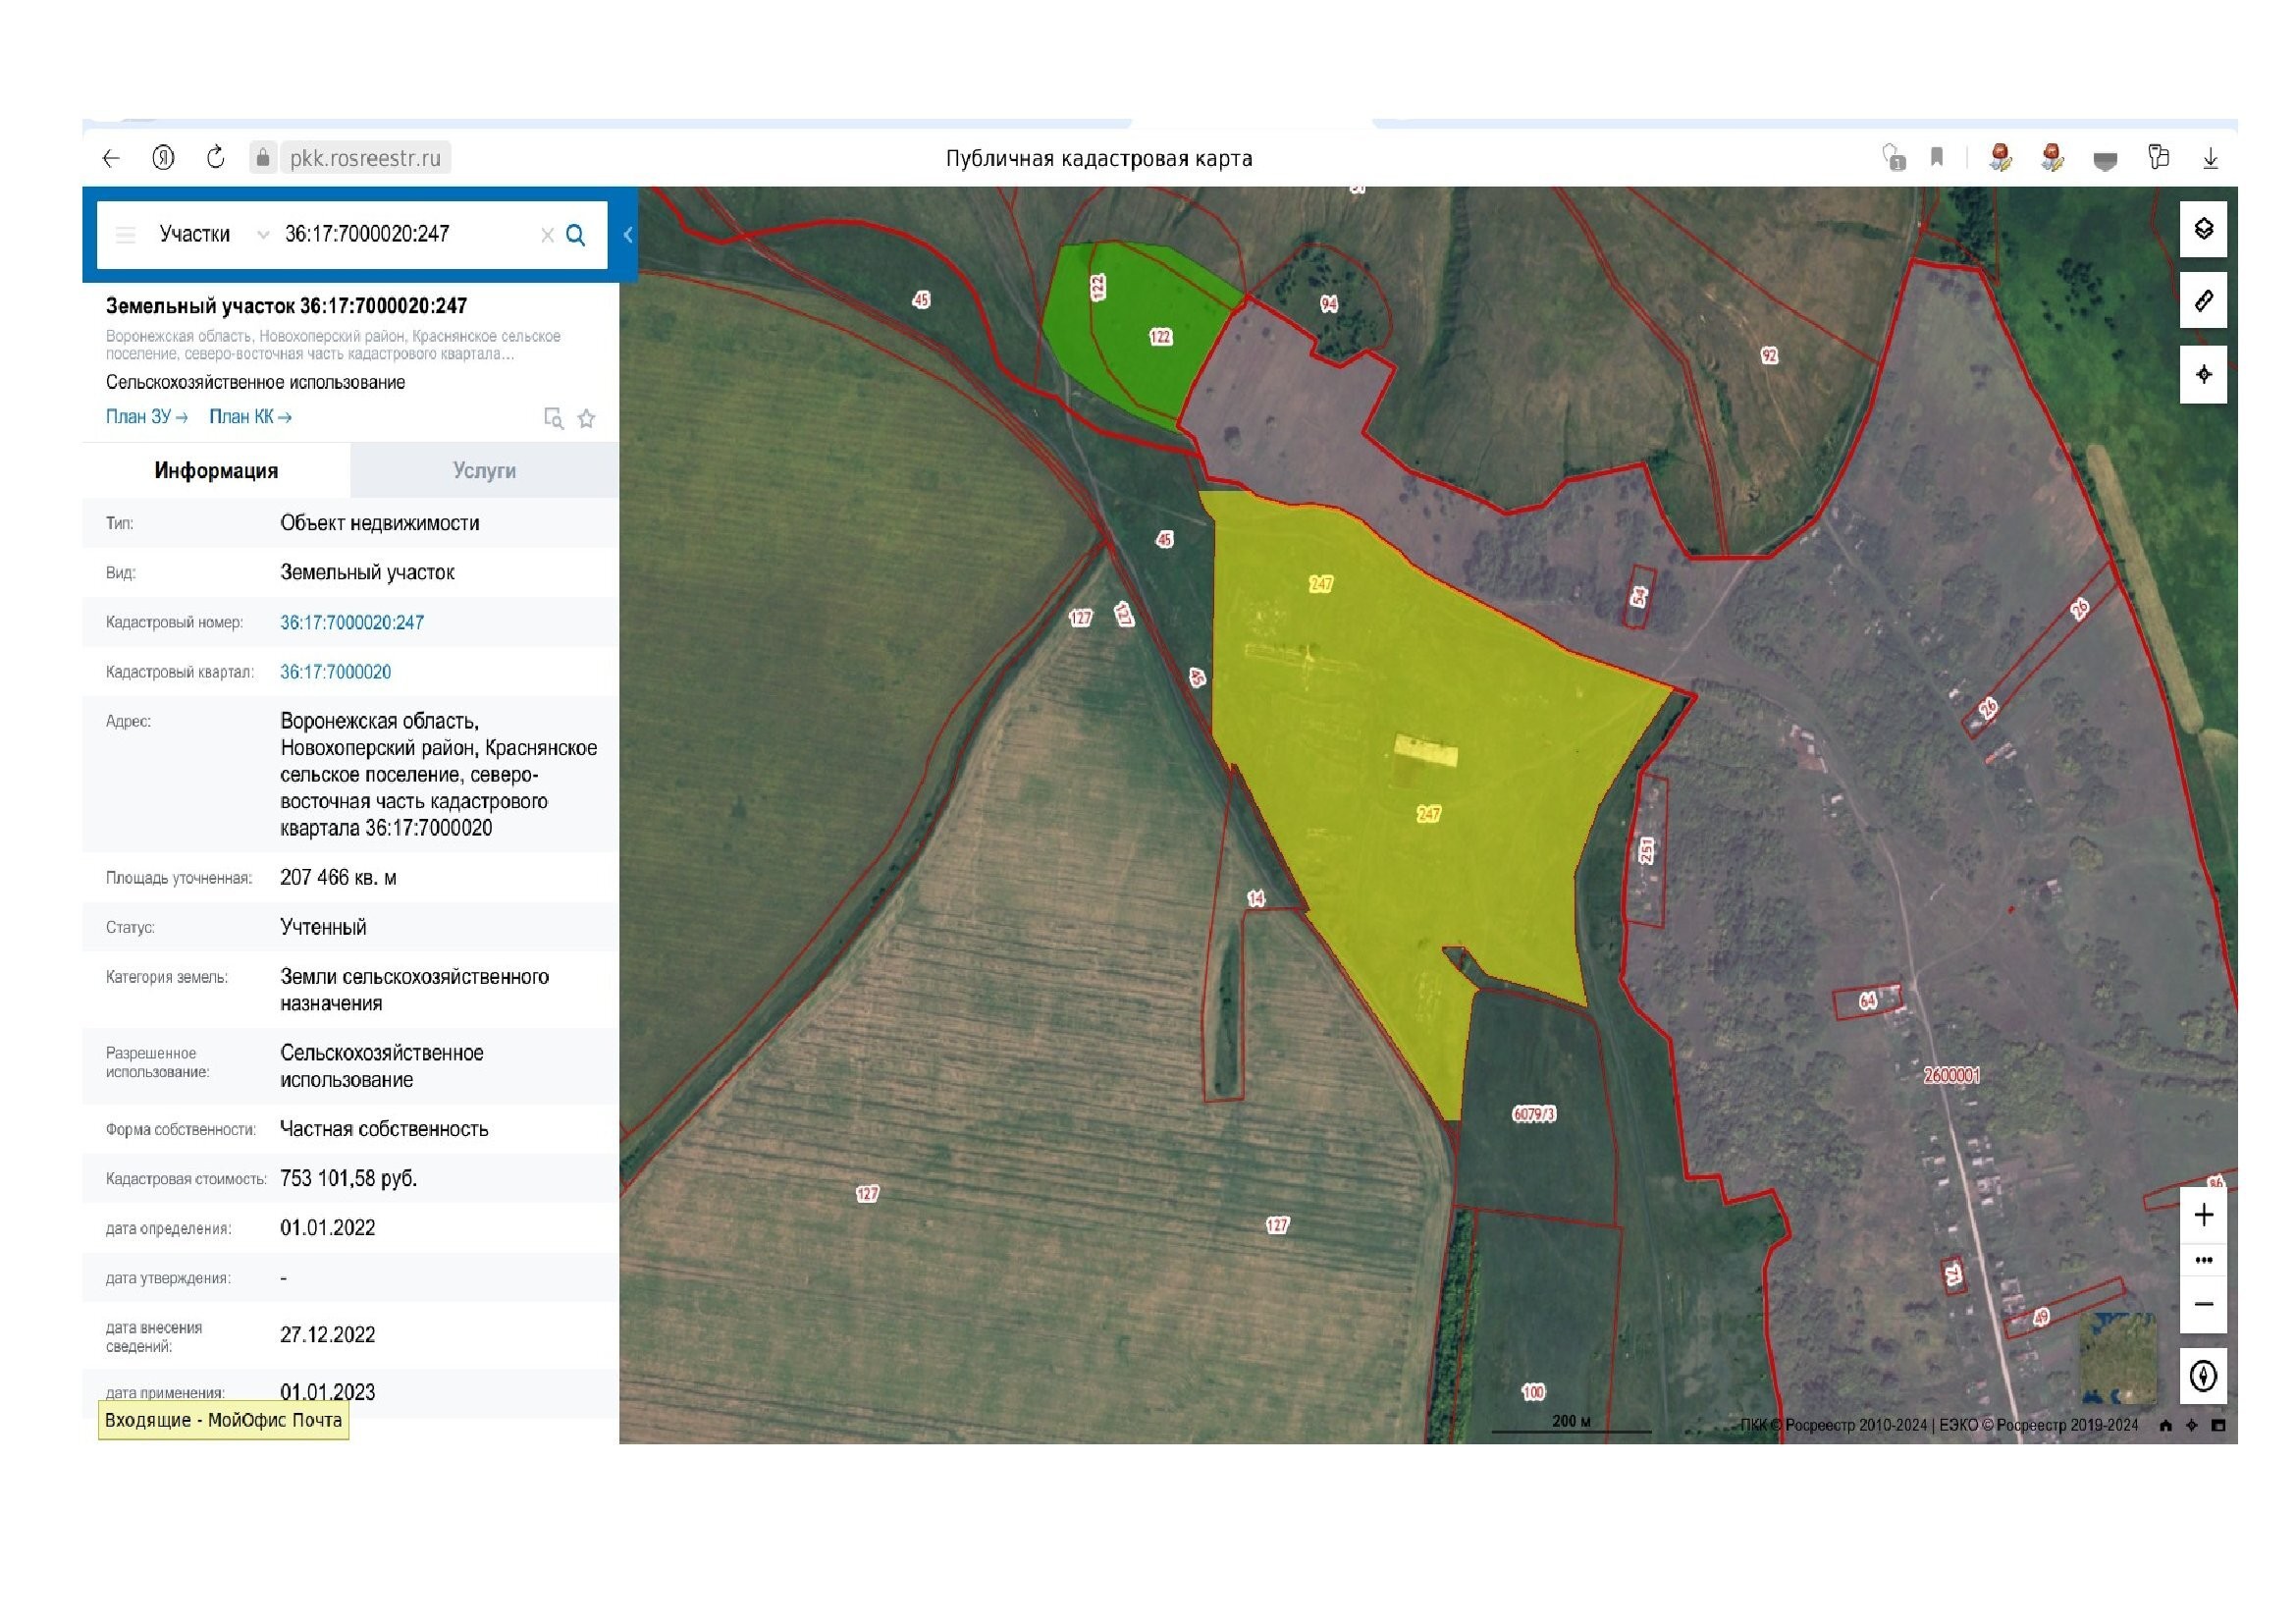Open the map layers panel
Viewport: 2296px width, 1624px height.
[2203, 229]
